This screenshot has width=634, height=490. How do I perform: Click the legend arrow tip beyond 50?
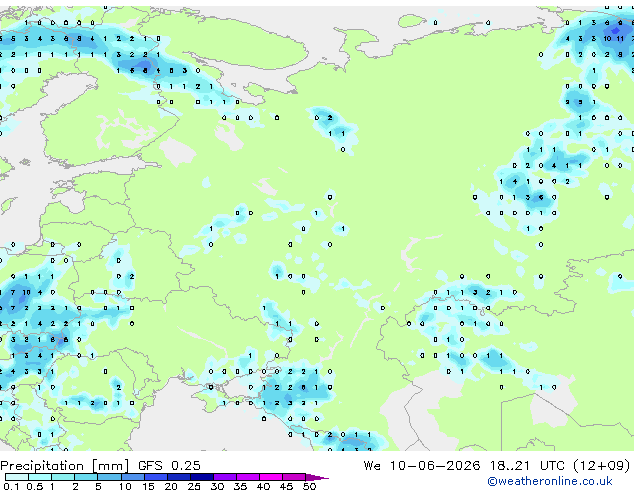317,477
